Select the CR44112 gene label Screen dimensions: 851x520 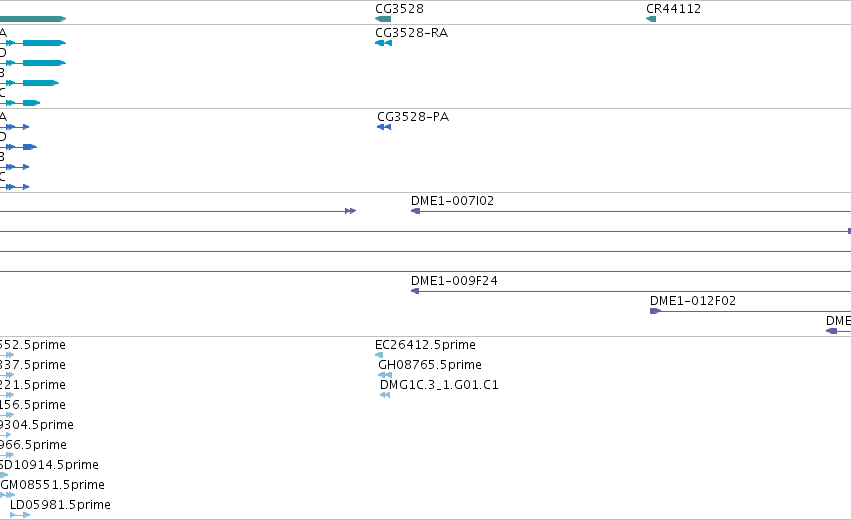[x=673, y=9]
